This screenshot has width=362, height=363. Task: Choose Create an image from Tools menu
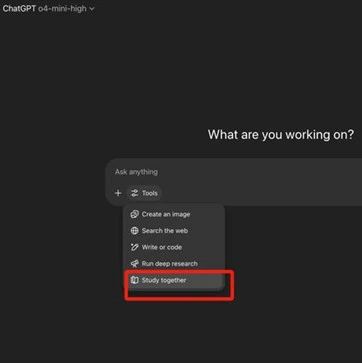click(175, 214)
